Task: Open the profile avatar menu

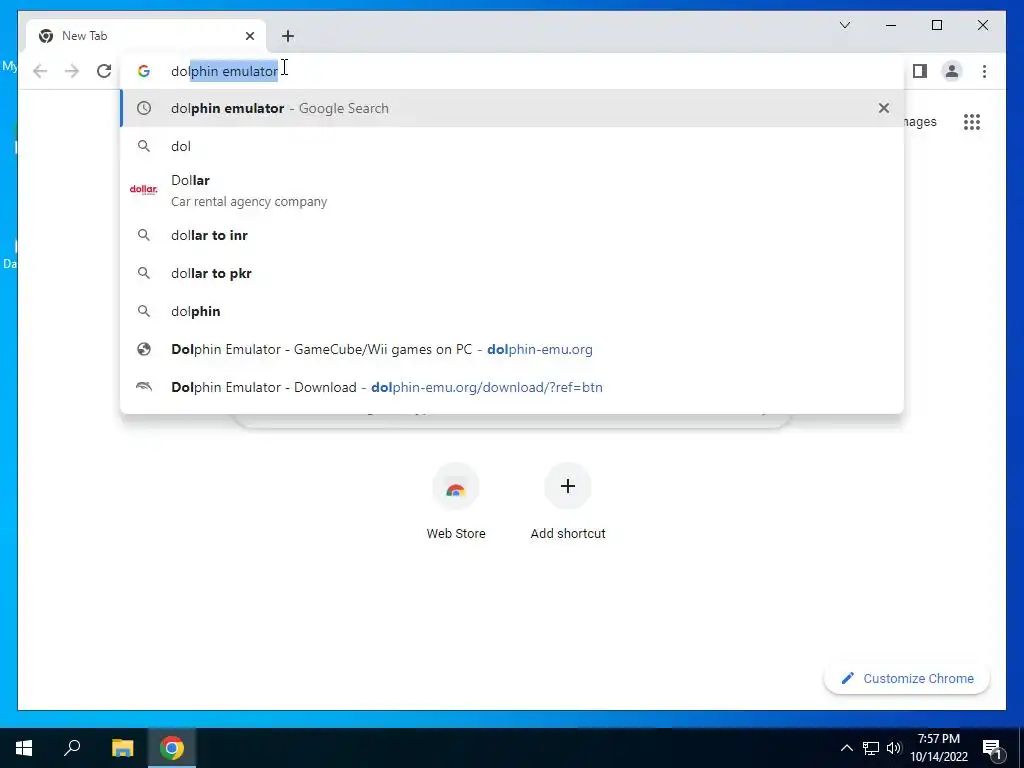Action: click(952, 71)
